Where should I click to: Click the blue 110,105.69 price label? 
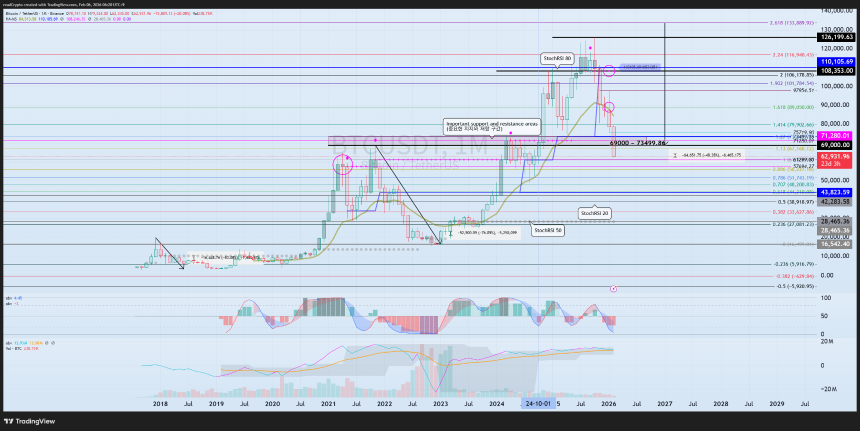pos(835,62)
